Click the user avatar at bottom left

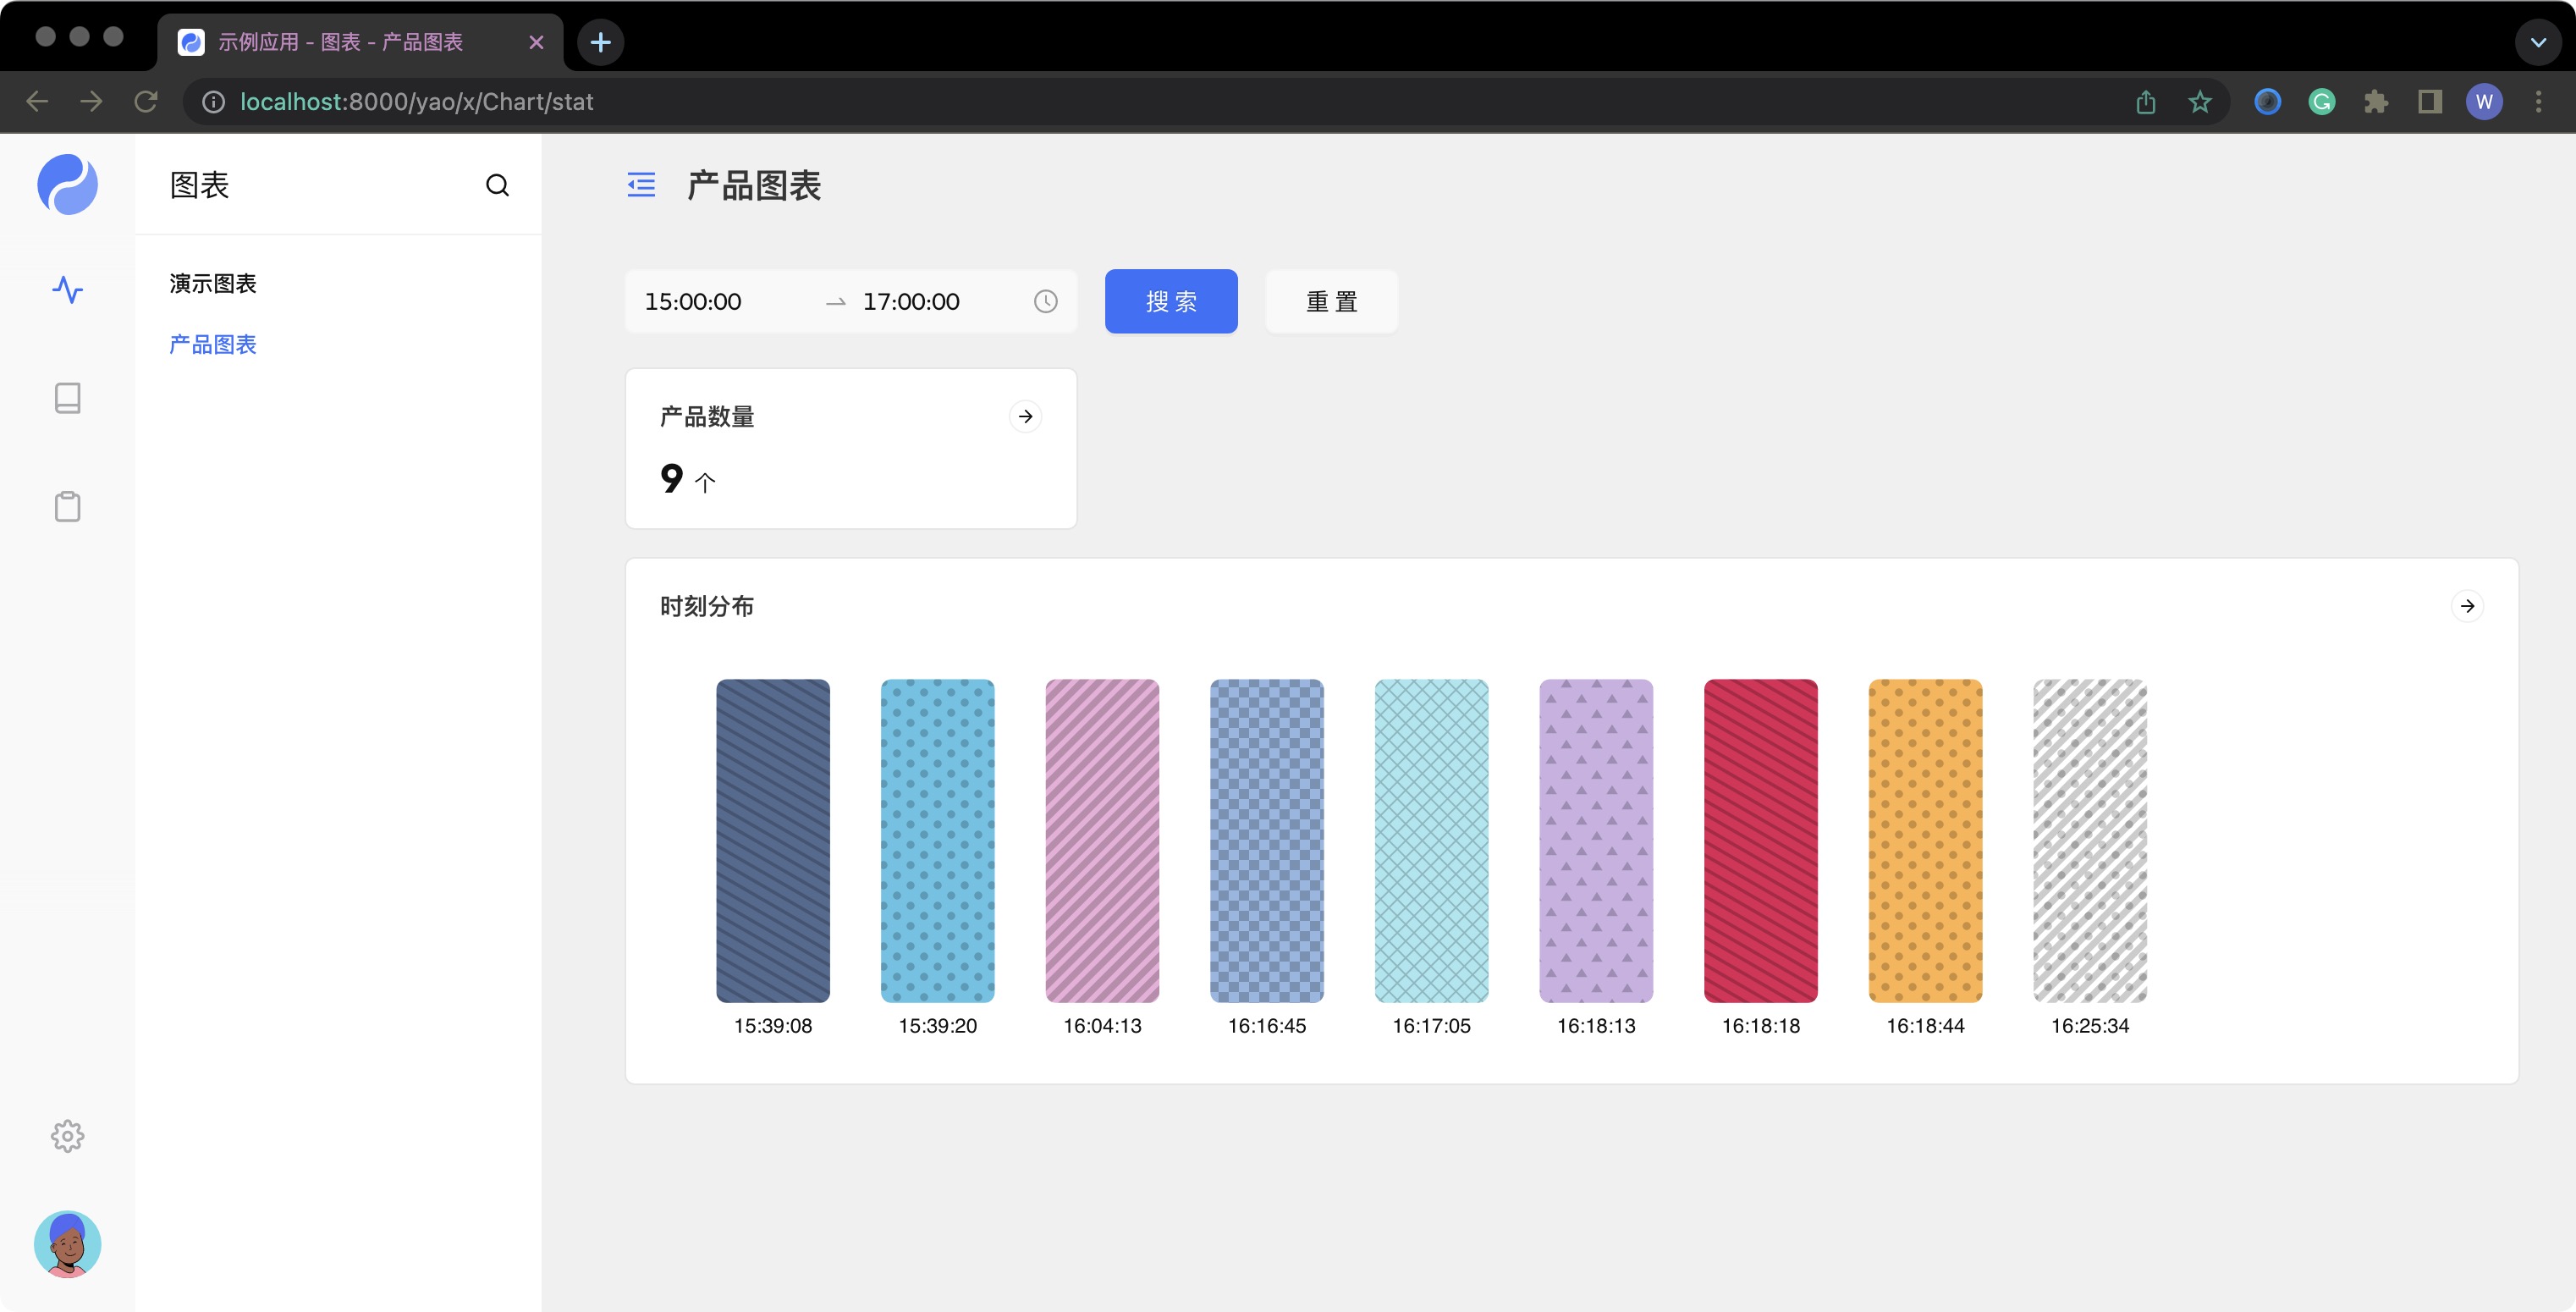click(67, 1244)
